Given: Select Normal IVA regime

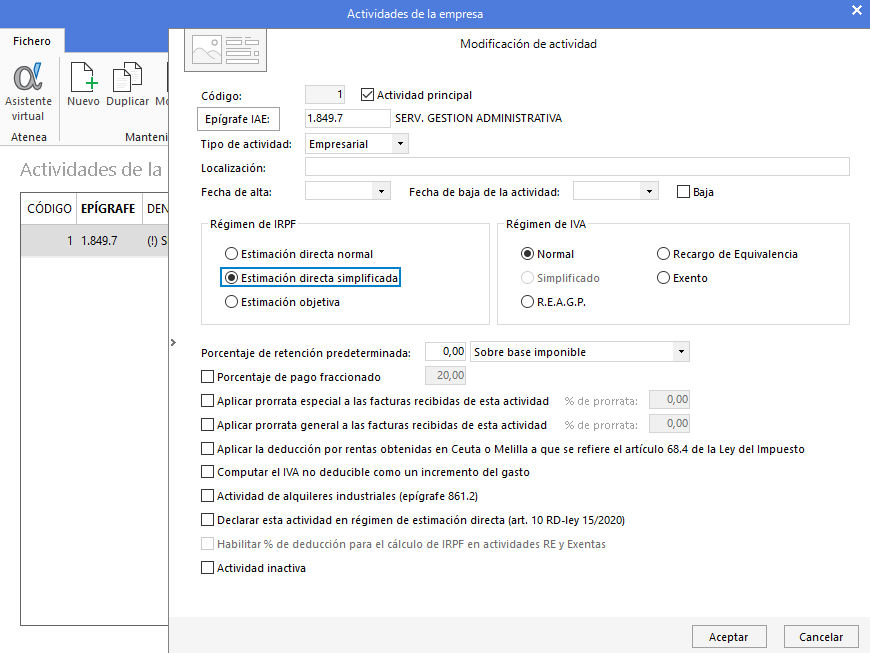Looking at the screenshot, I should point(527,254).
